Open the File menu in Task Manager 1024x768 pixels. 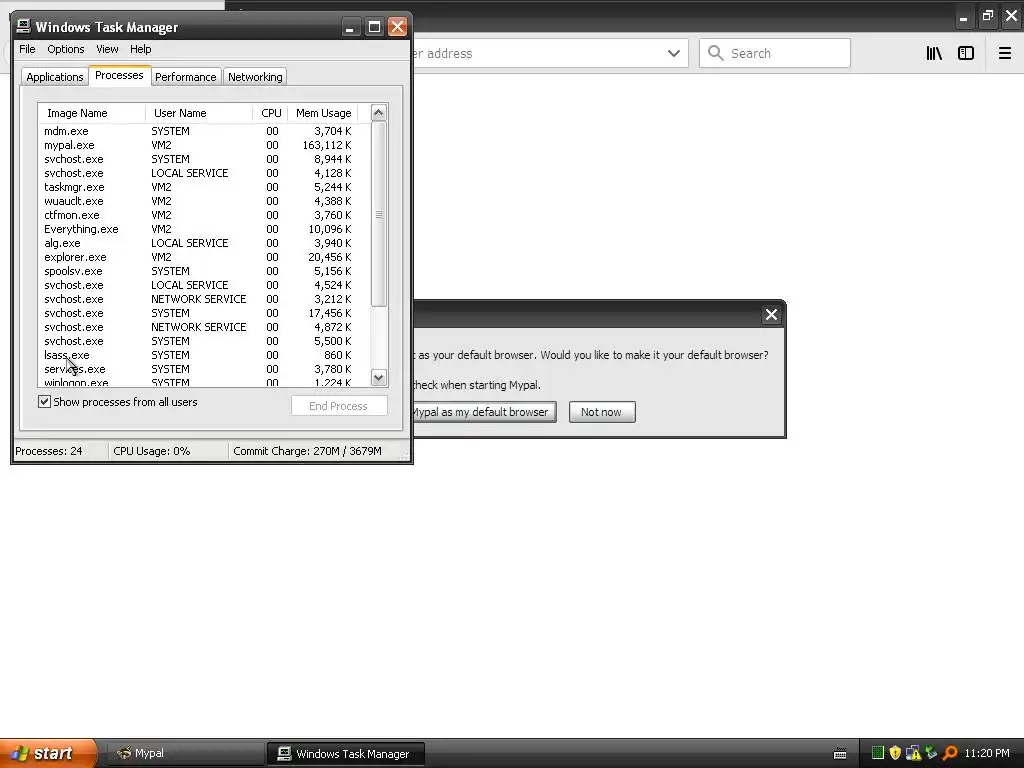(27, 49)
